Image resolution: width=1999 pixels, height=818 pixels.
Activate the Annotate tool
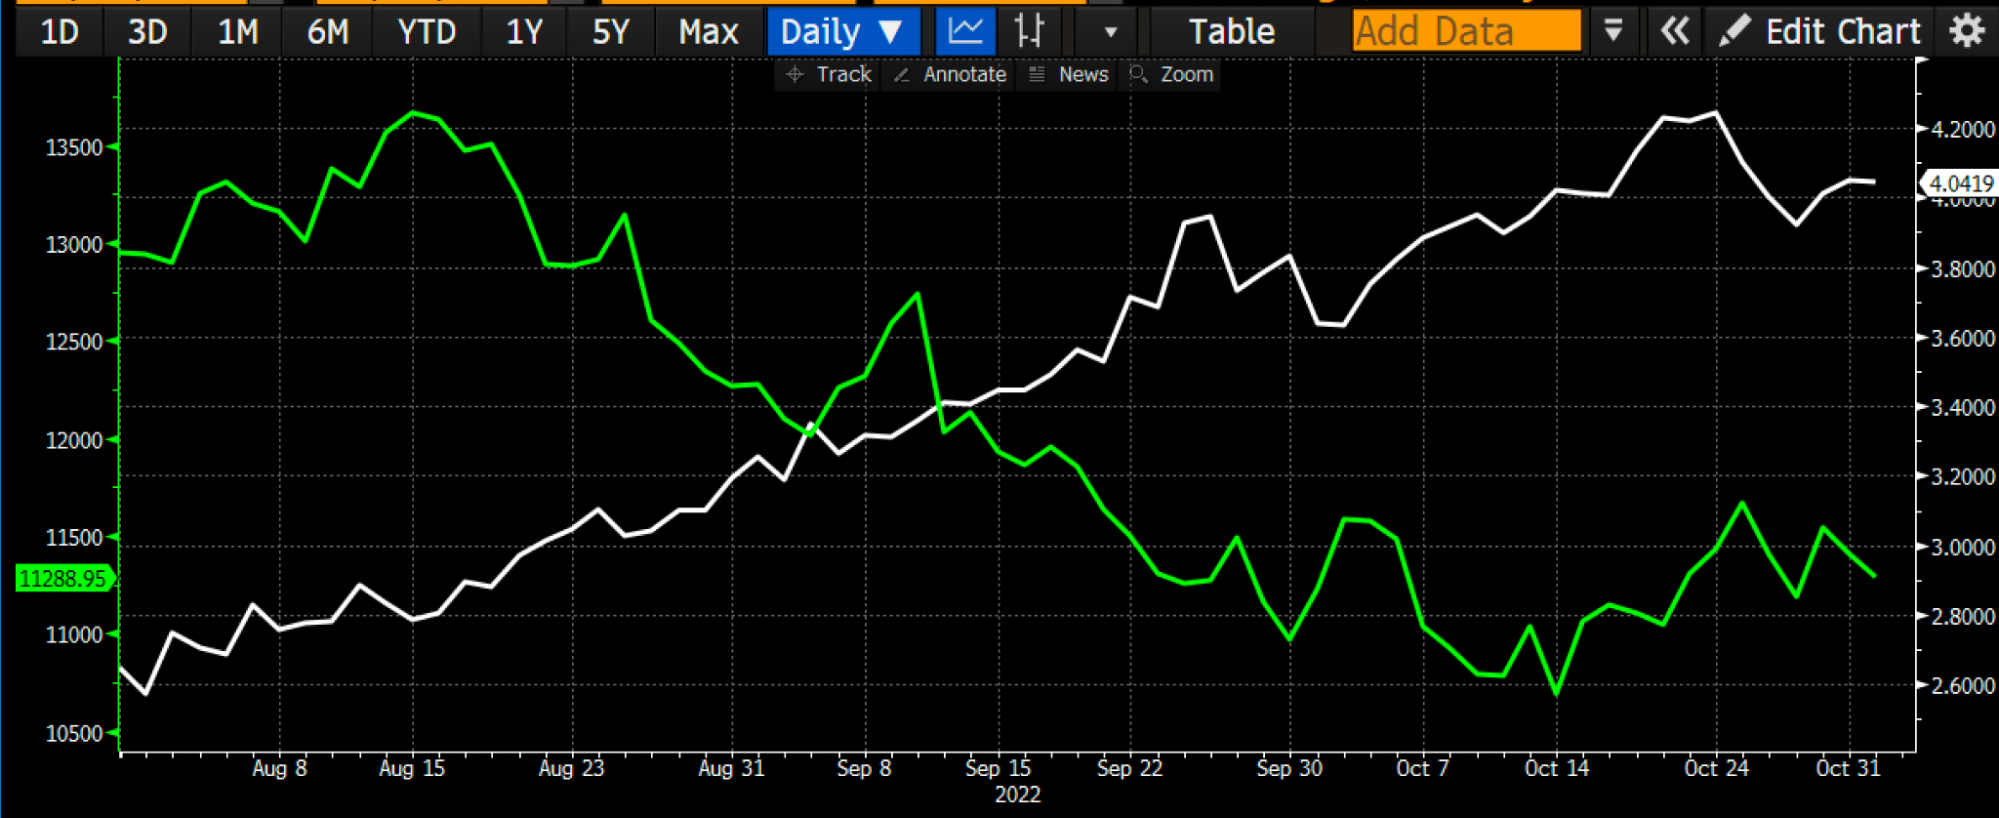(950, 74)
